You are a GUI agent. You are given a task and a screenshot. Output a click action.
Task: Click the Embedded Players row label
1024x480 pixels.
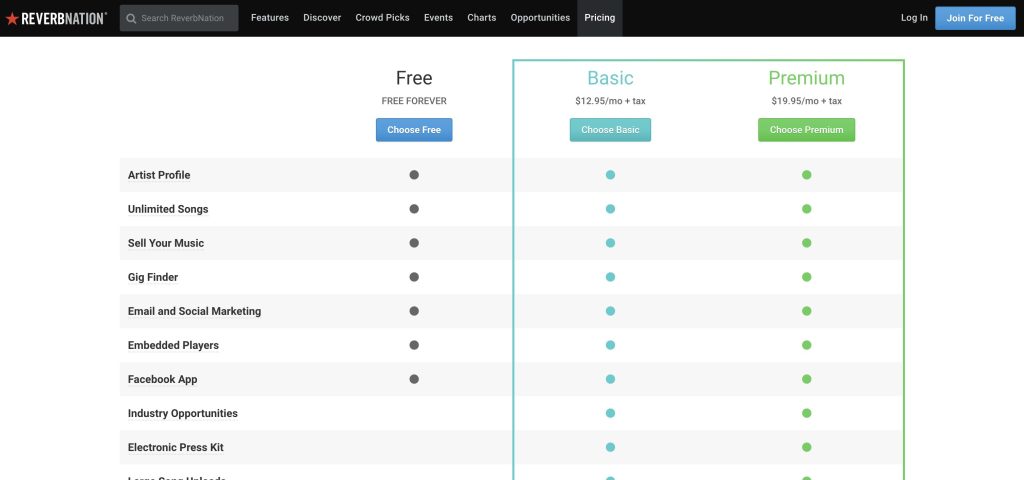coord(173,345)
